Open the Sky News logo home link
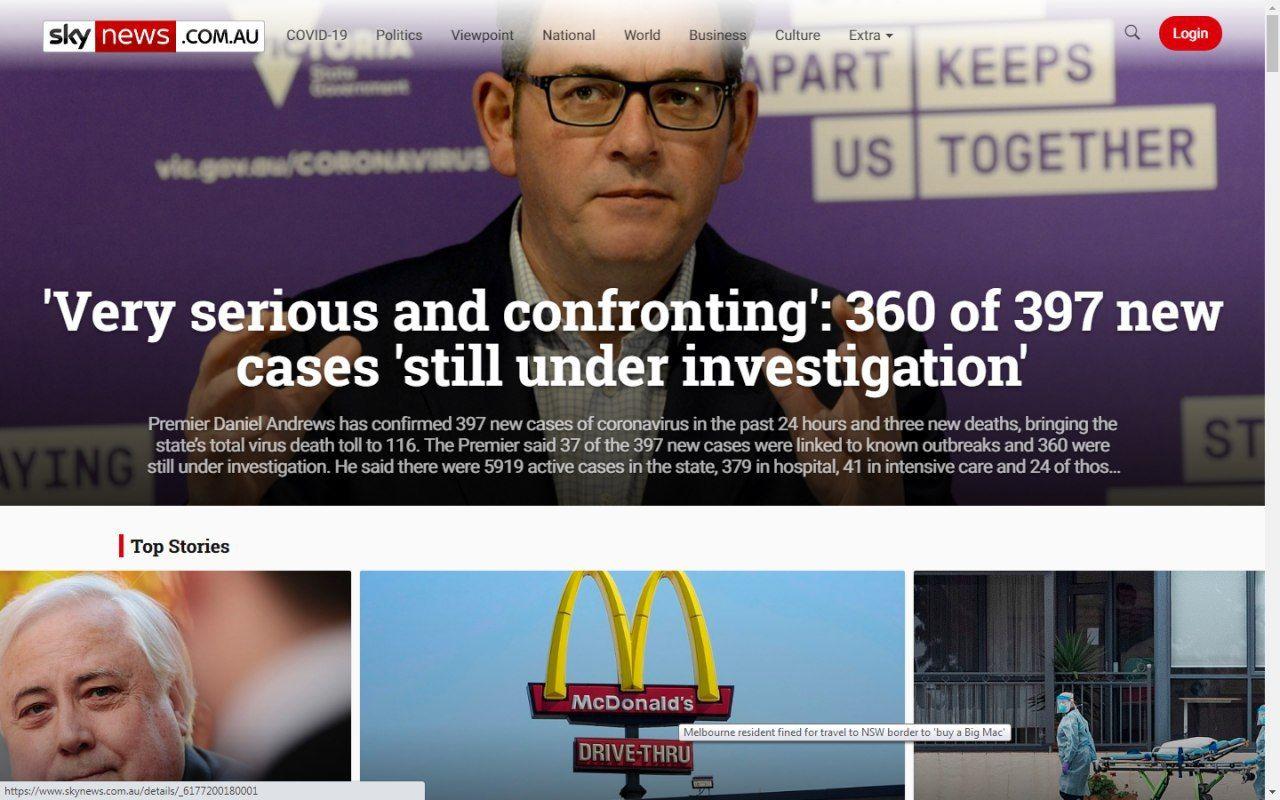This screenshot has width=1280, height=800. 154,36
